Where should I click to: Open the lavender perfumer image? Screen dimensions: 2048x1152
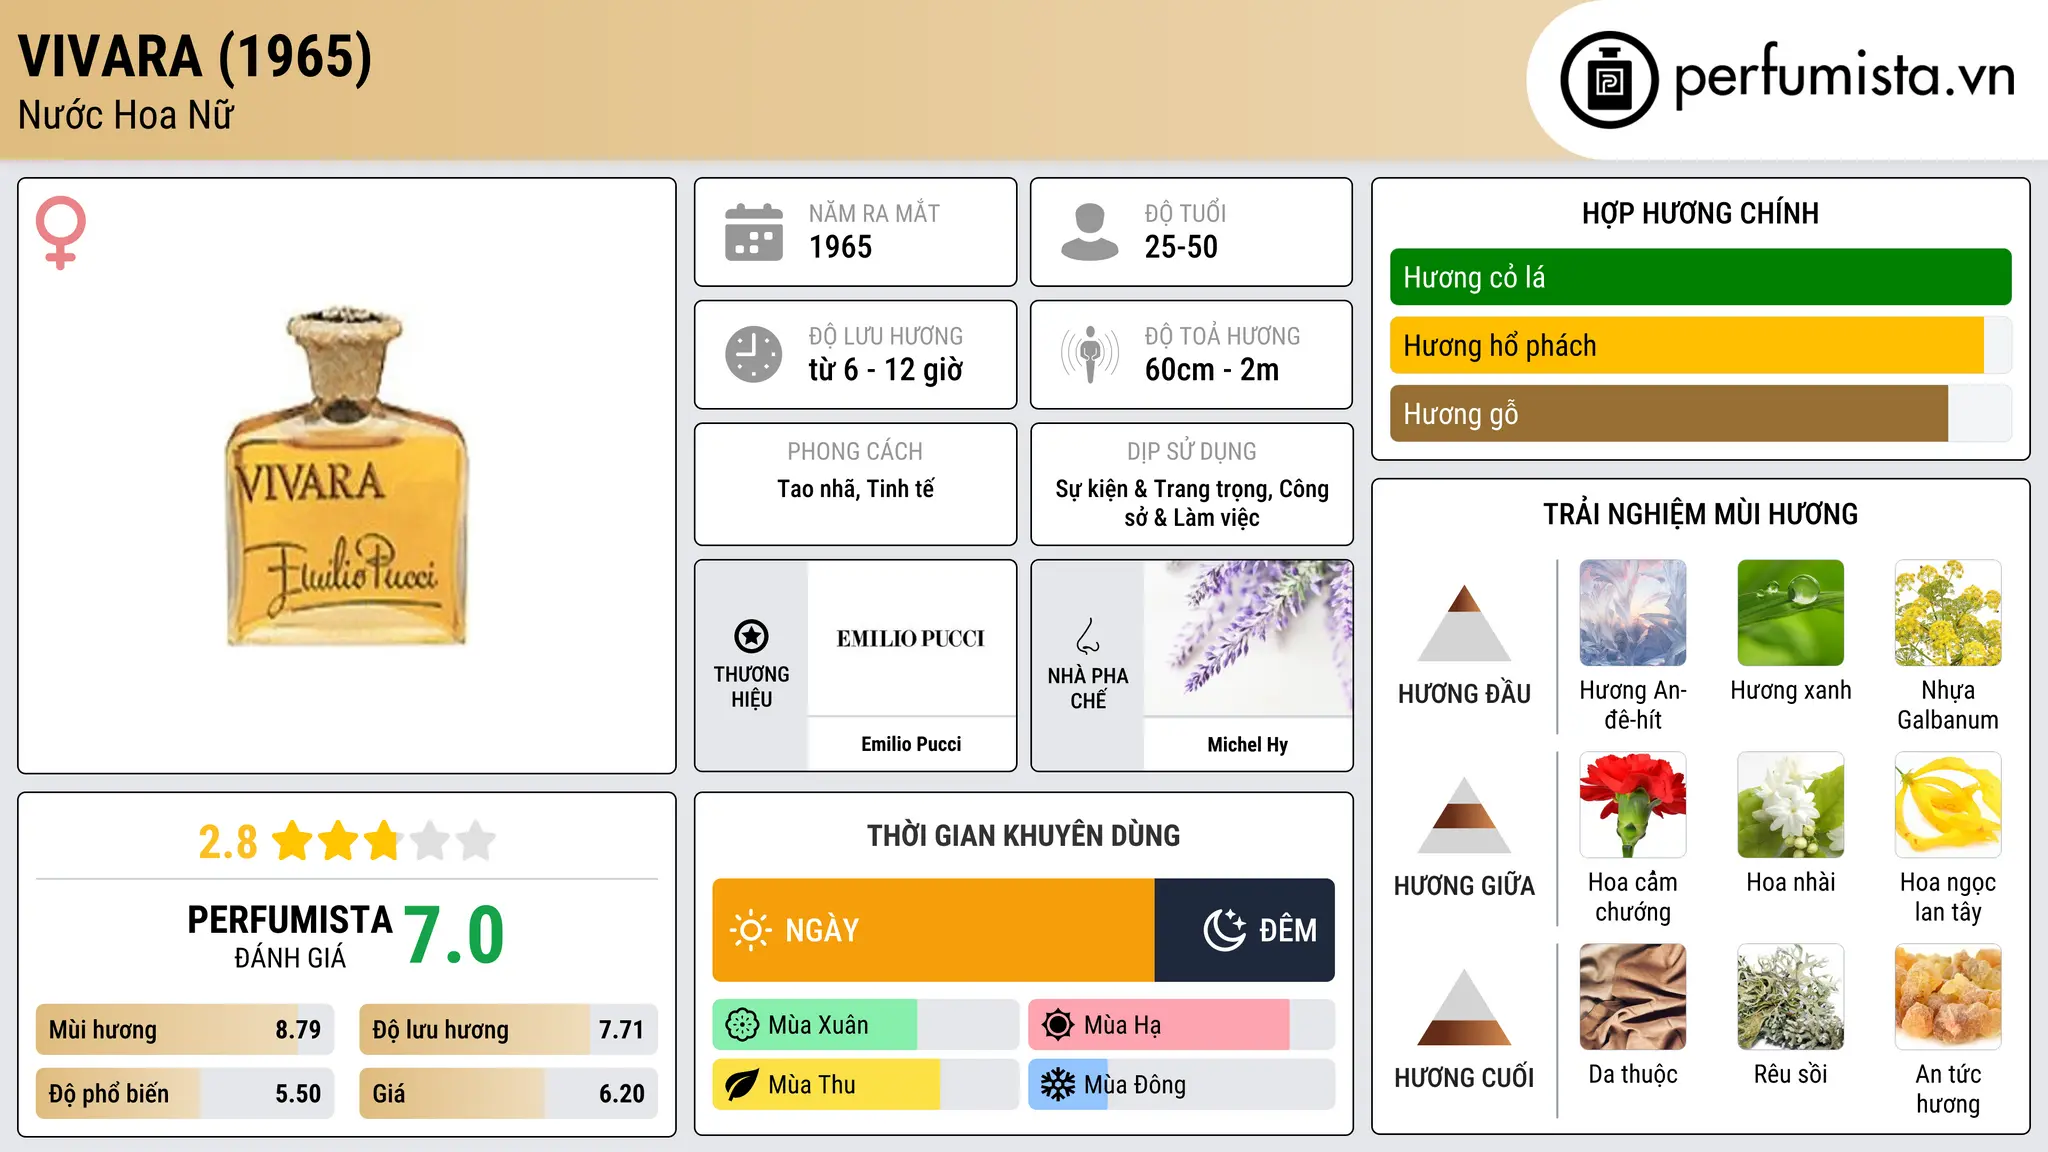click(1248, 639)
